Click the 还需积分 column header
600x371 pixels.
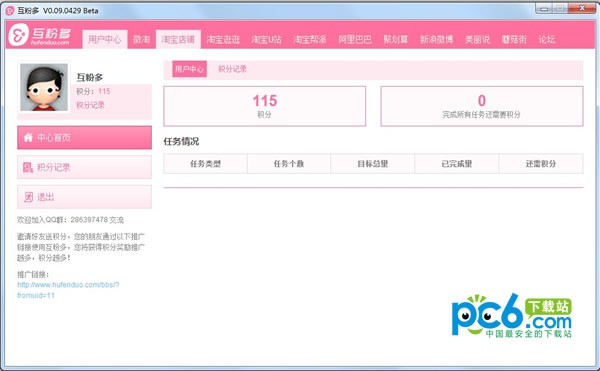(x=541, y=164)
